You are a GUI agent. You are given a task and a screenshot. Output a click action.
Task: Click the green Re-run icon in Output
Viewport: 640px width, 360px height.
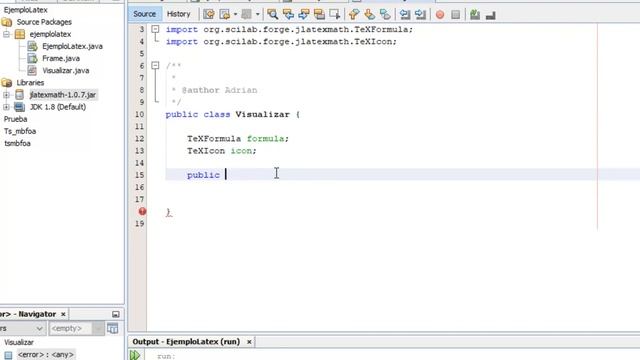click(135, 355)
